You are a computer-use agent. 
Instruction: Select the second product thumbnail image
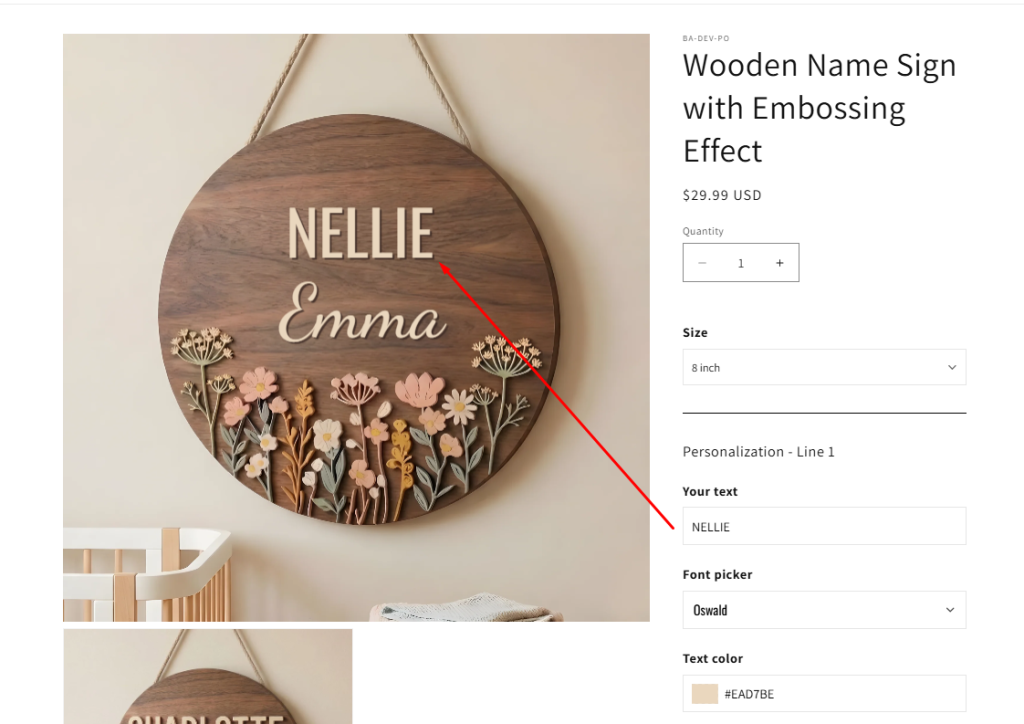(208, 676)
